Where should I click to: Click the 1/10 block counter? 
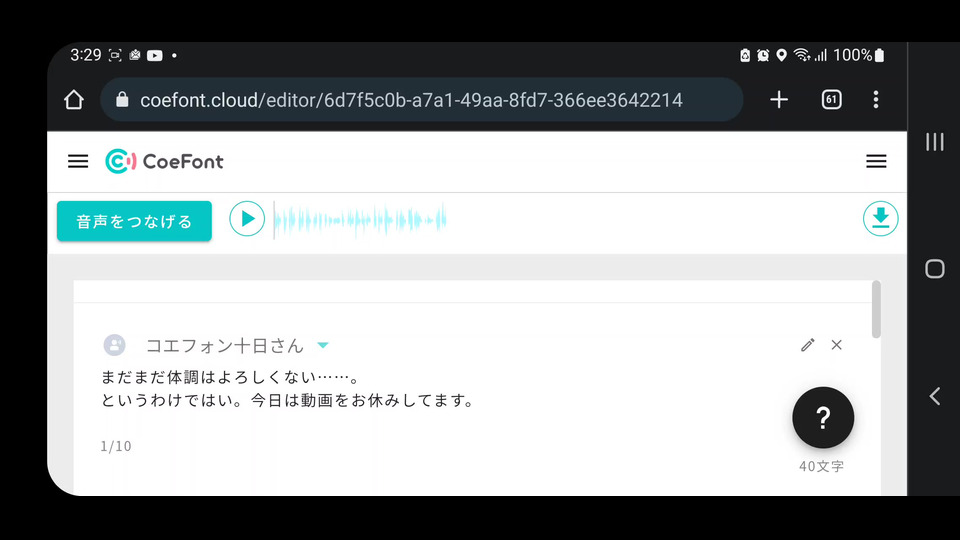pyautogui.click(x=116, y=446)
